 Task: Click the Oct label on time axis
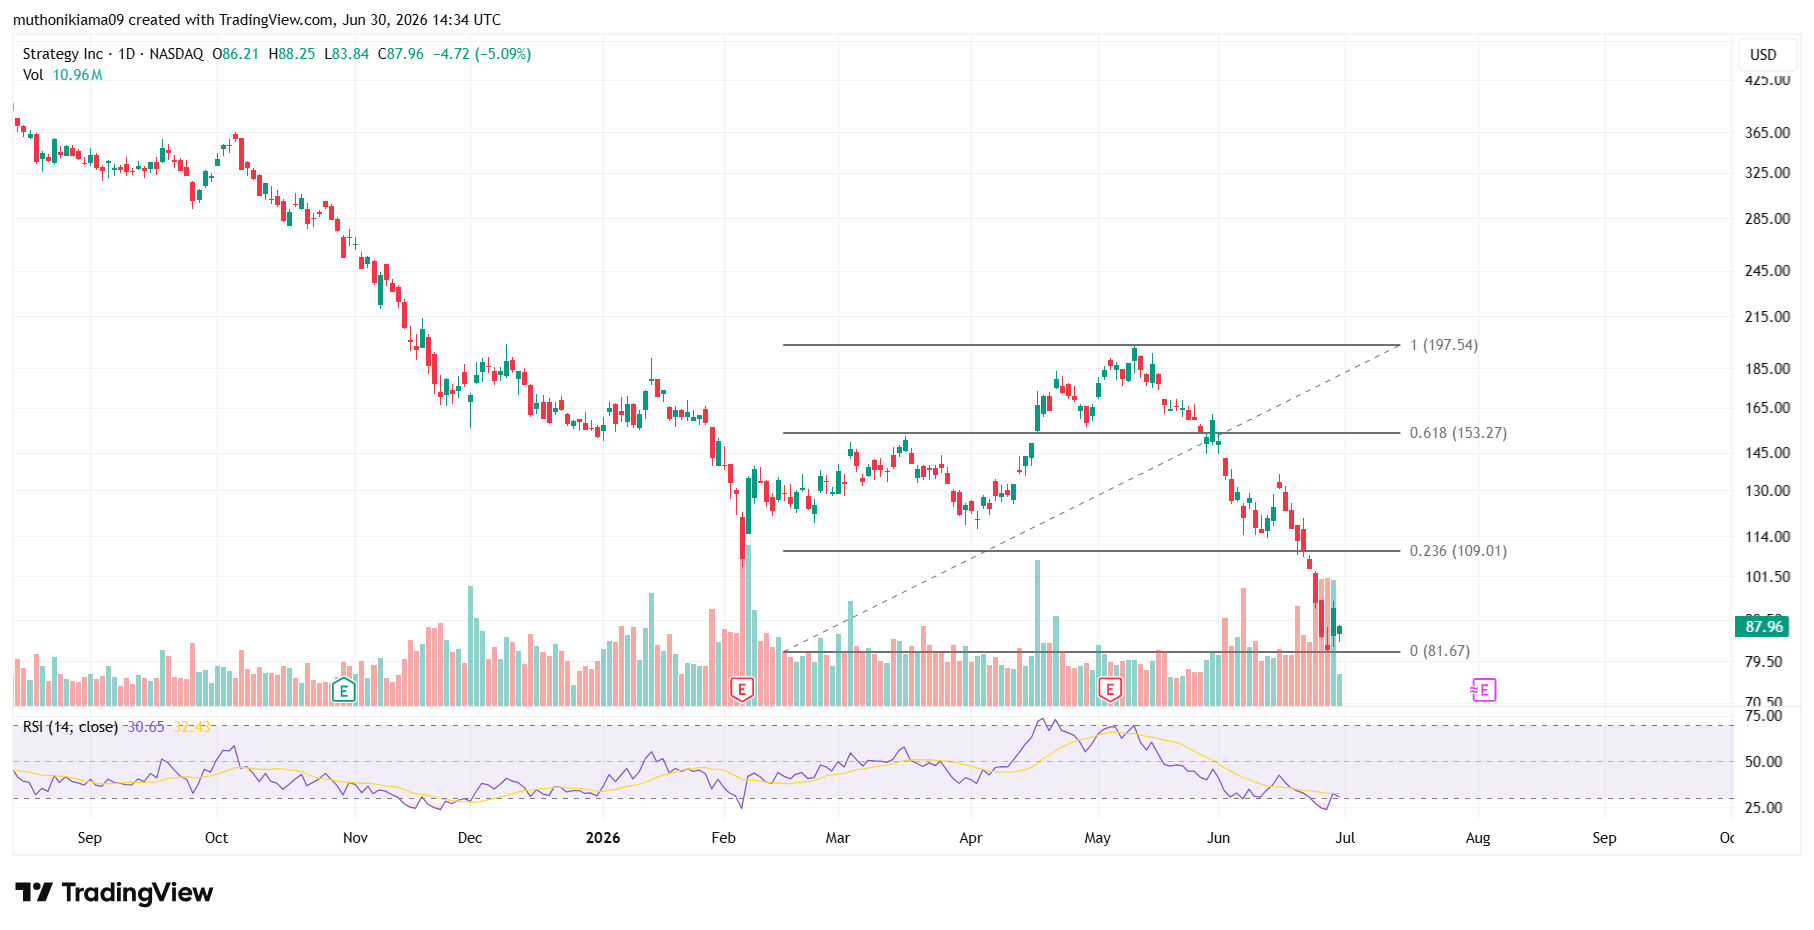coord(216,838)
